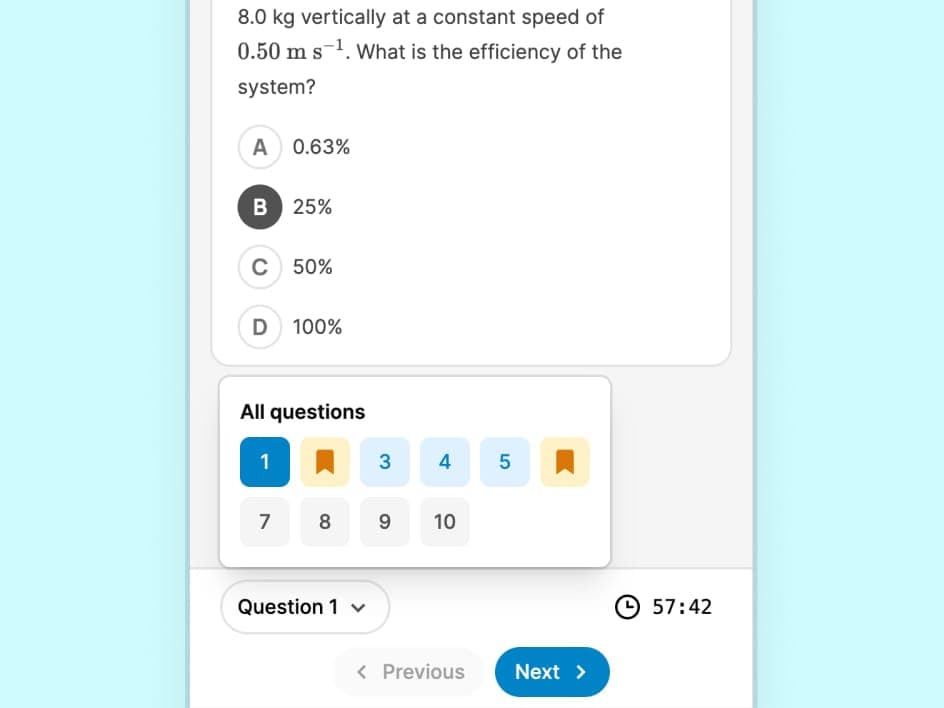944x708 pixels.
Task: Open the last bookmarked question tile
Action: click(565, 462)
